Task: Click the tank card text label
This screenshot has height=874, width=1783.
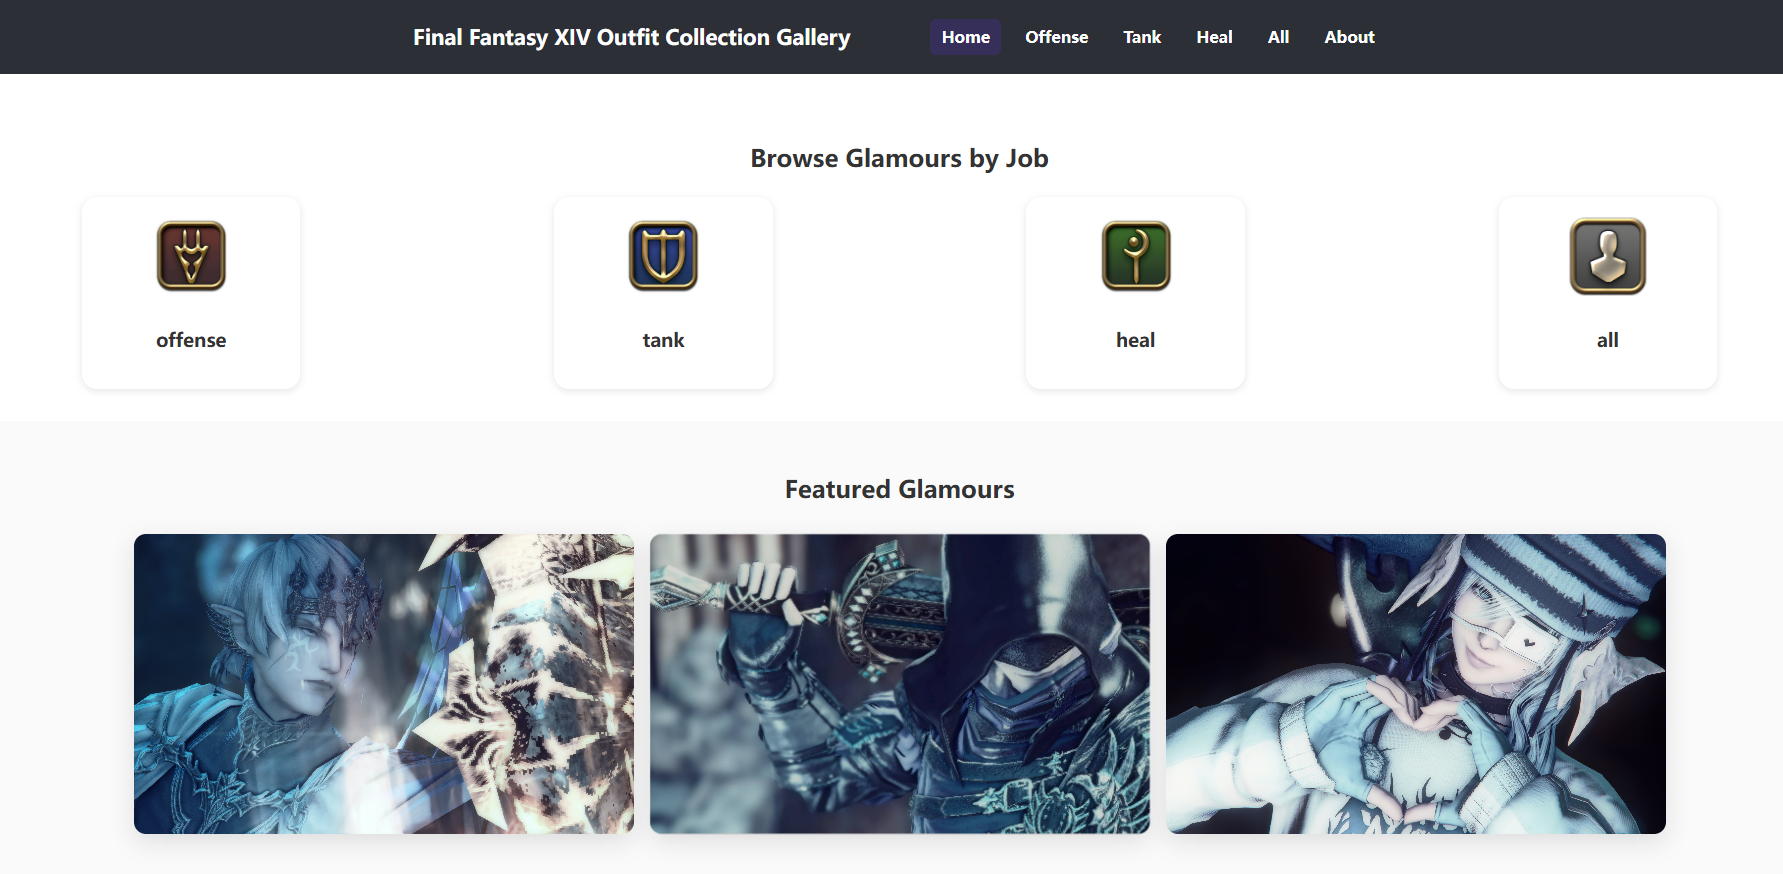Action: pyautogui.click(x=663, y=340)
